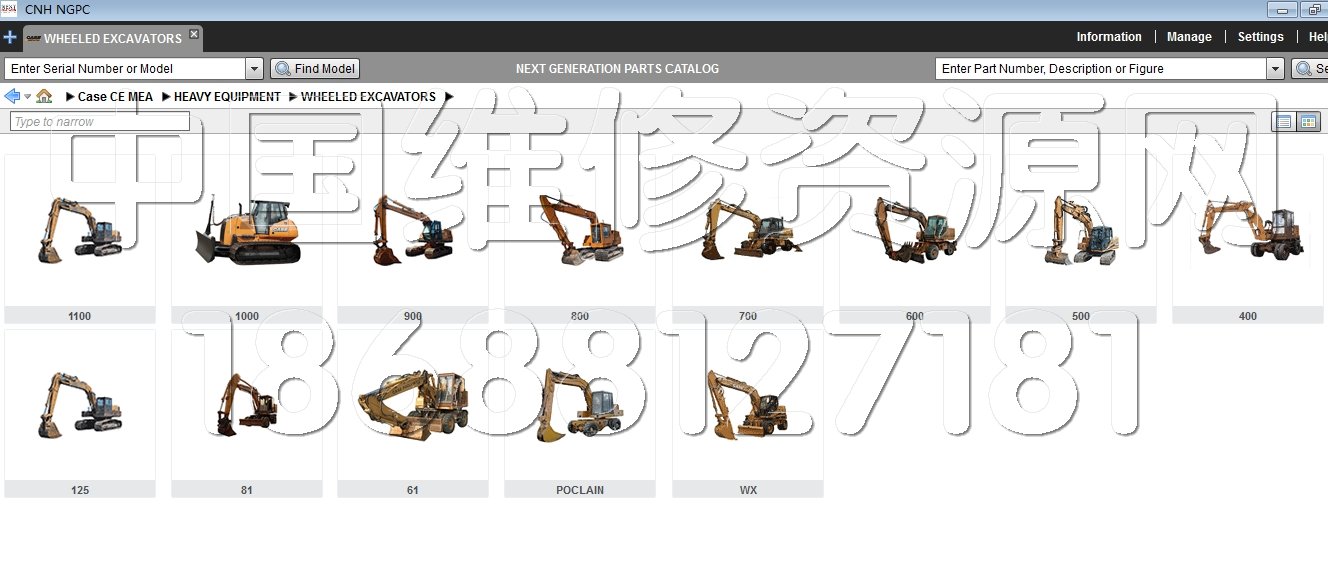Navigate to HEAVY EQUIPMENT breadcrumb

(227, 97)
